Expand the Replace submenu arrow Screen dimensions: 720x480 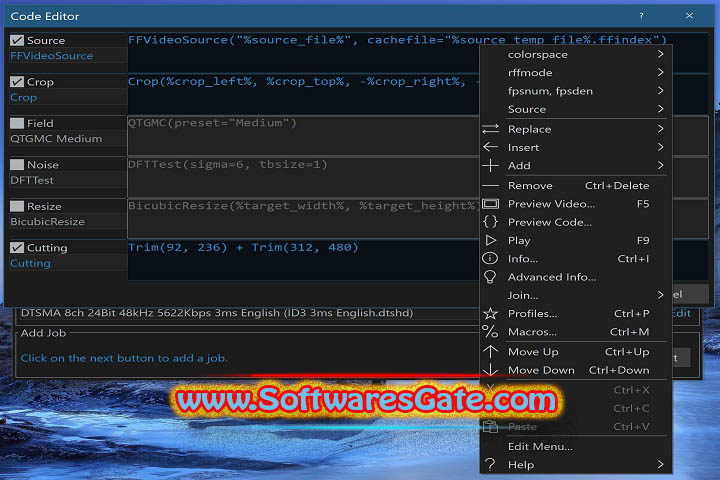[x=660, y=129]
